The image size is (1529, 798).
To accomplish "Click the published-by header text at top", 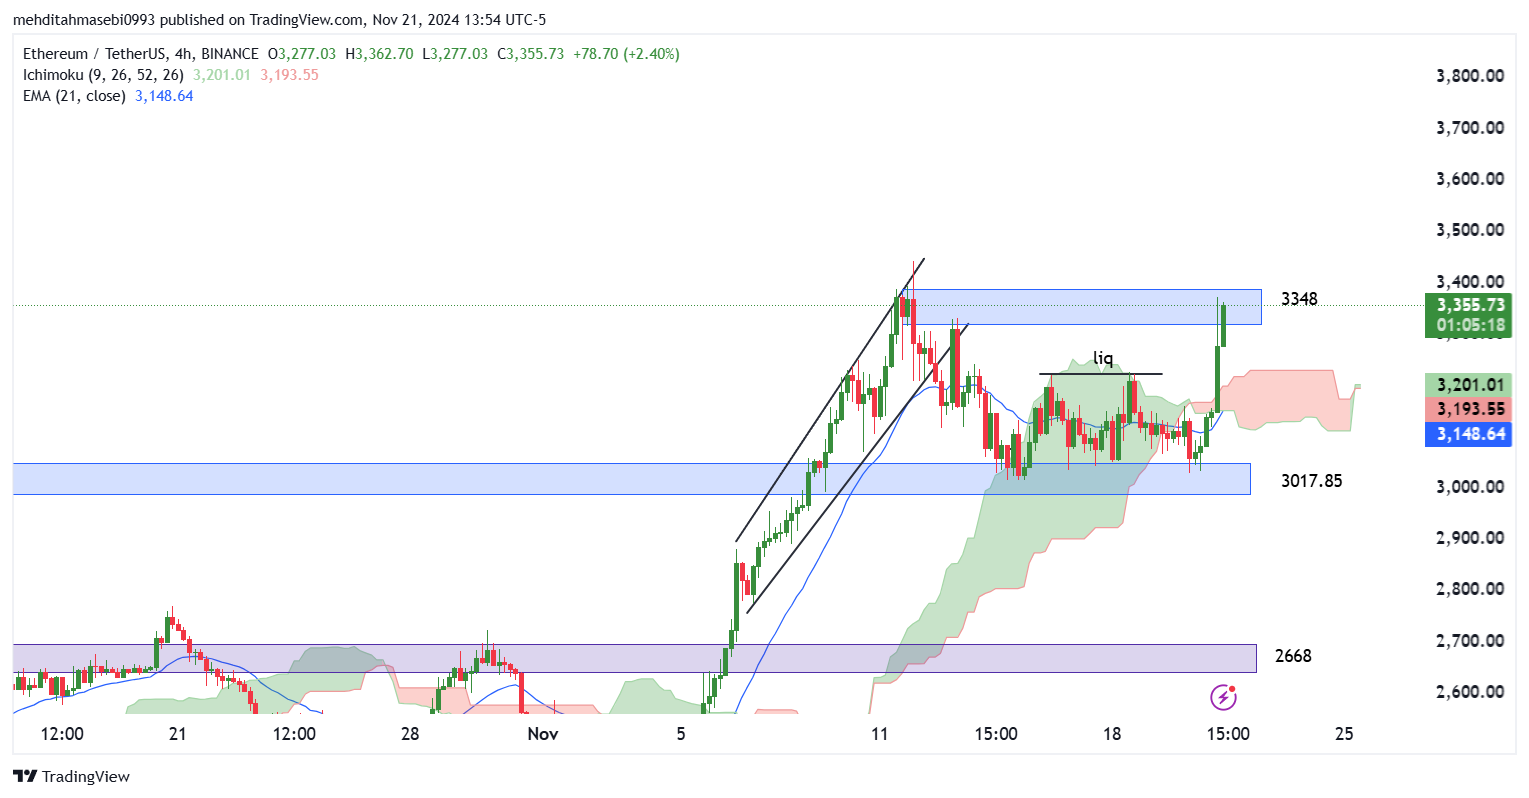I will 279,20.
